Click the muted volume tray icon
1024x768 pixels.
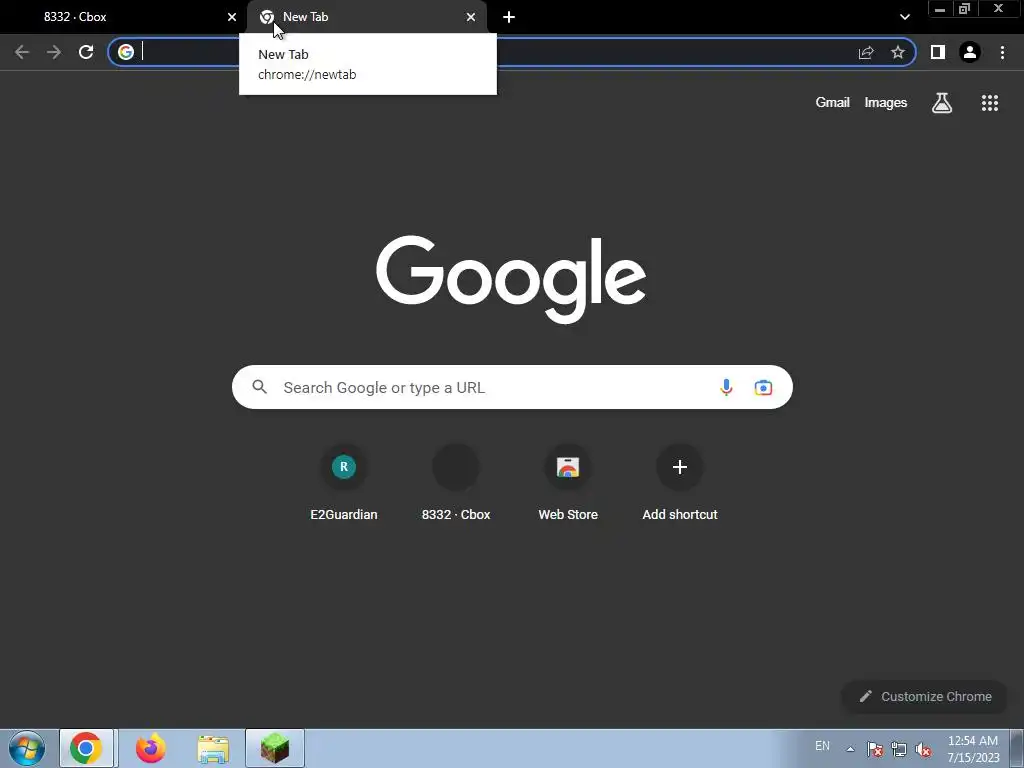pos(923,749)
